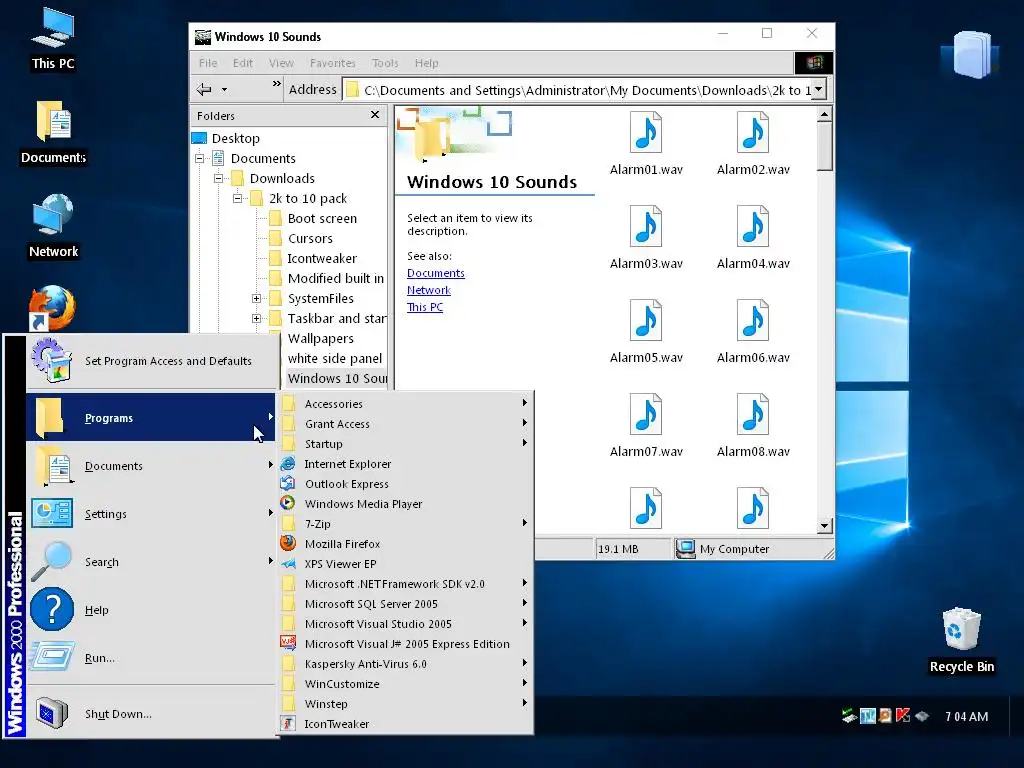Launch IconTweaker from Programs menu
Image resolution: width=1024 pixels, height=768 pixels.
[x=406, y=724]
